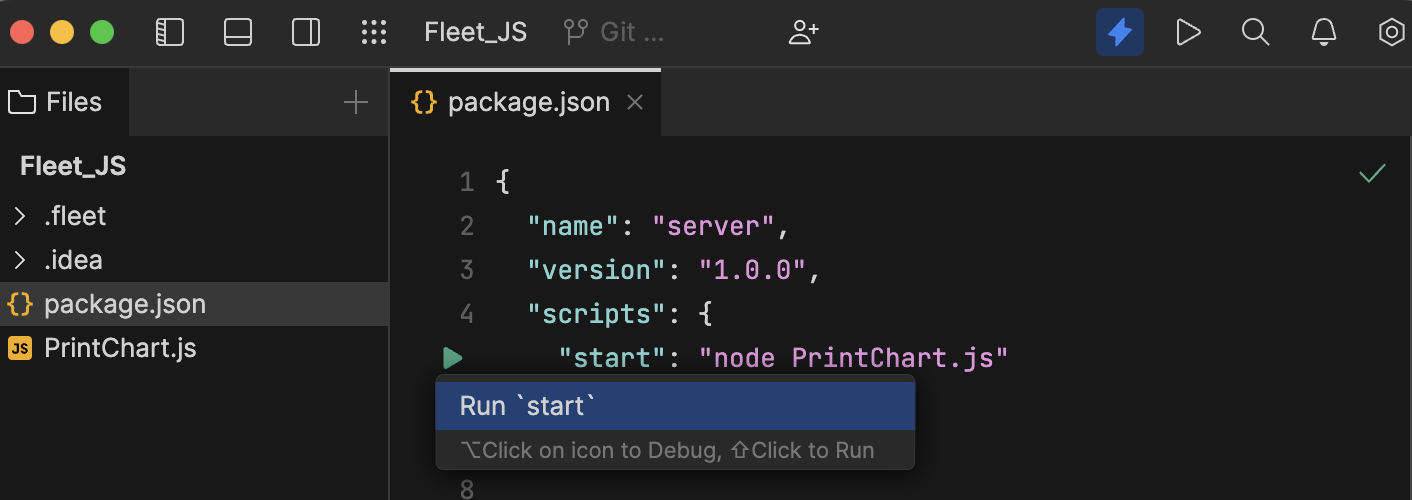Toggle the bottom panel
The image size is (1412, 500).
point(238,33)
